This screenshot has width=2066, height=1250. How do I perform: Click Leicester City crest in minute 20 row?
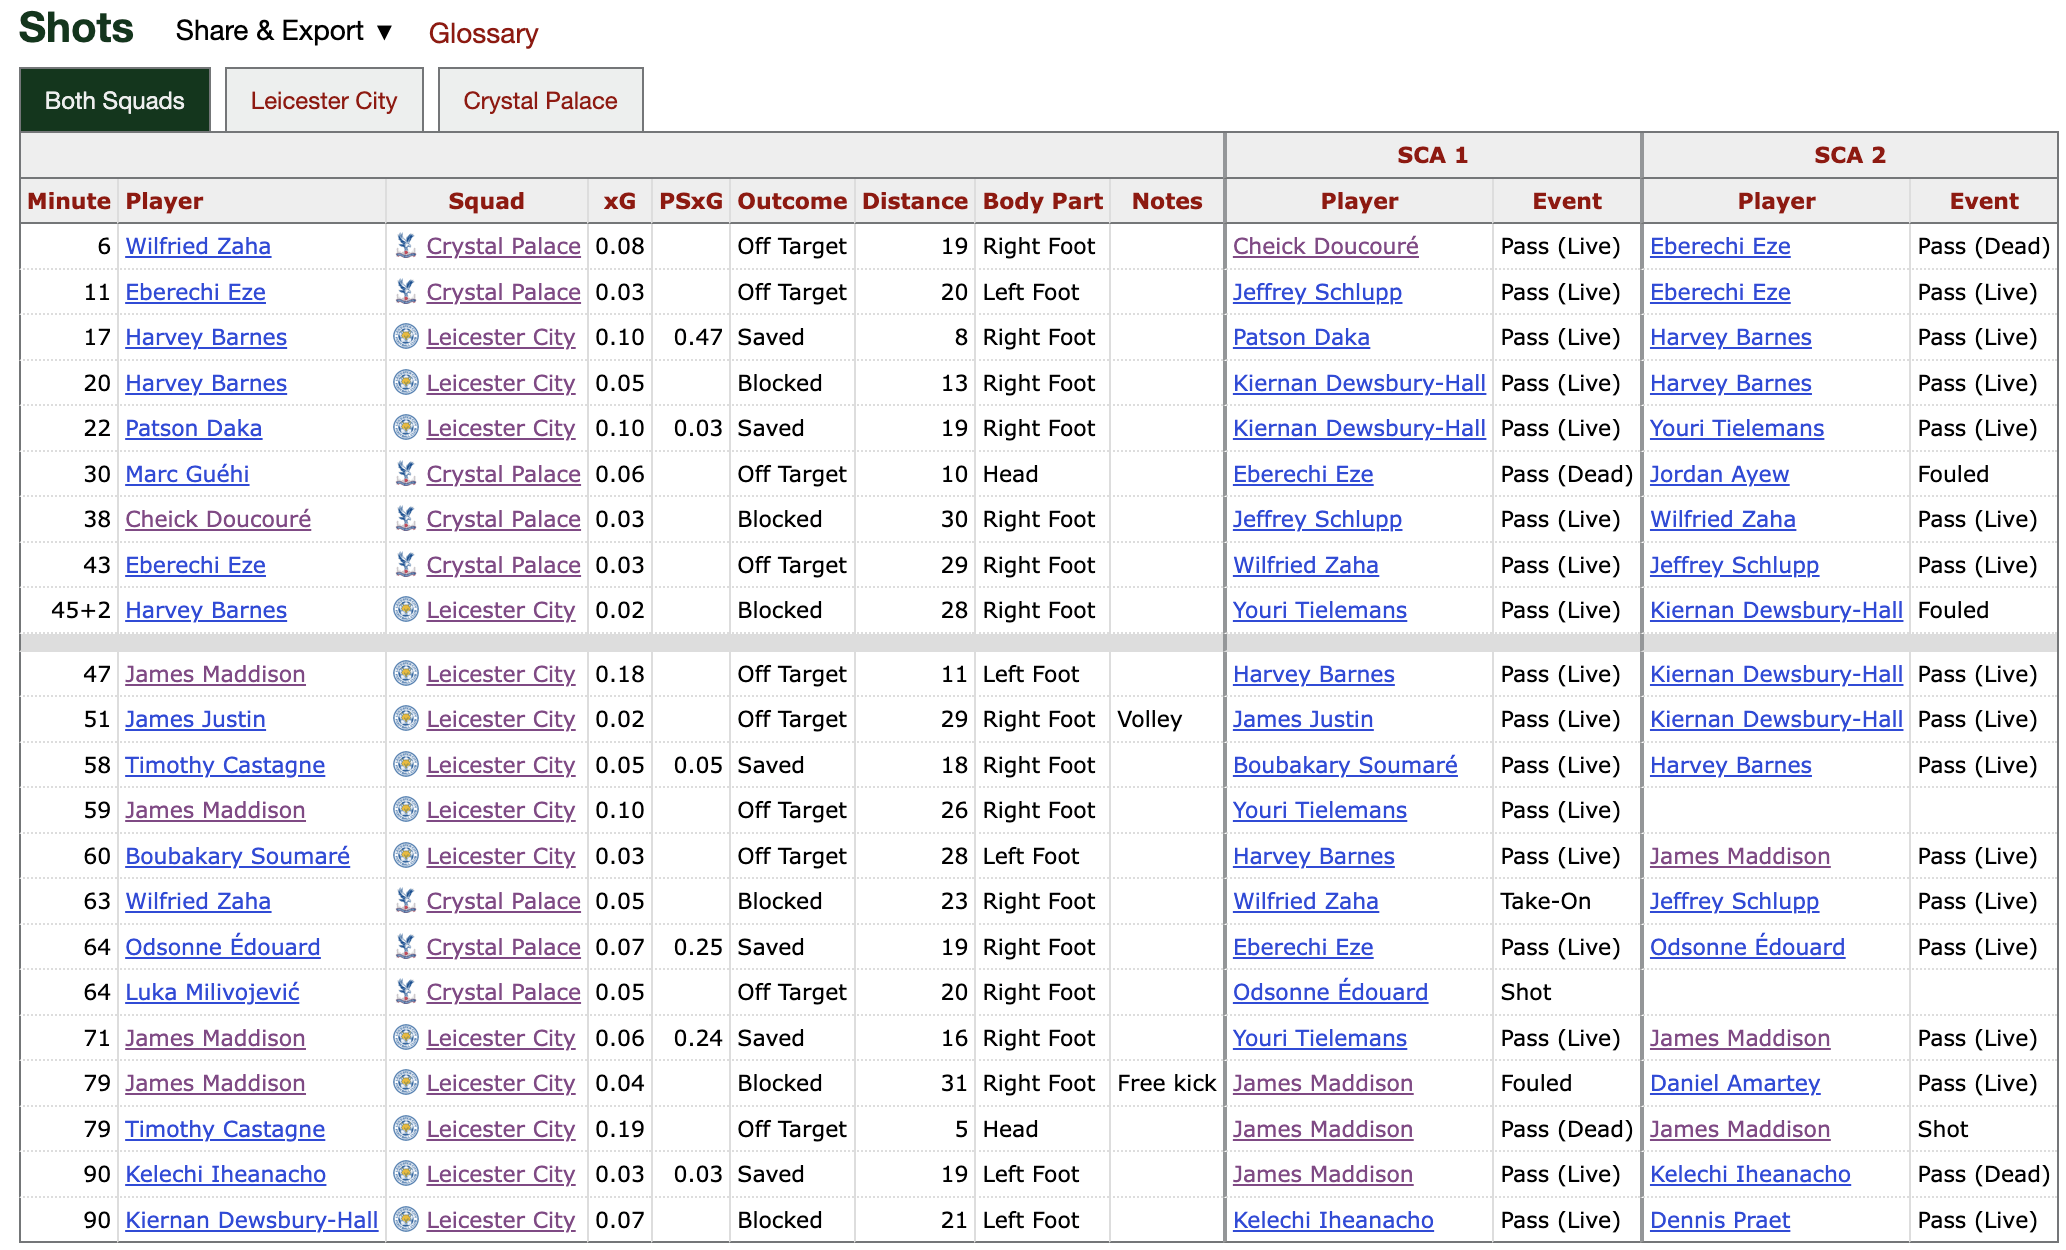(x=406, y=383)
